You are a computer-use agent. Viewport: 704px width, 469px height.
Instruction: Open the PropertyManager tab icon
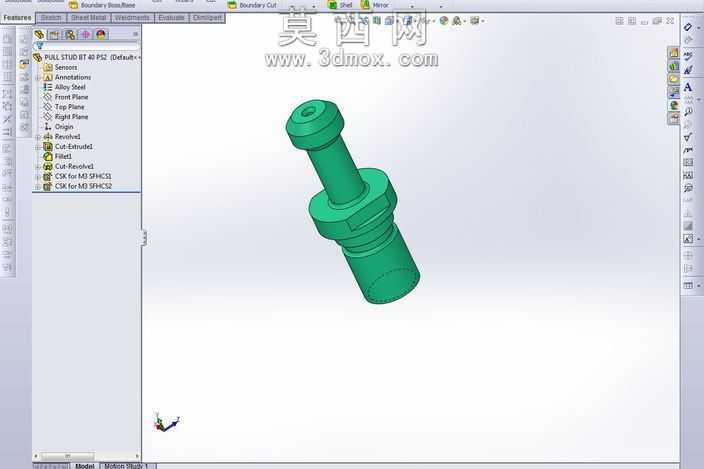point(54,35)
